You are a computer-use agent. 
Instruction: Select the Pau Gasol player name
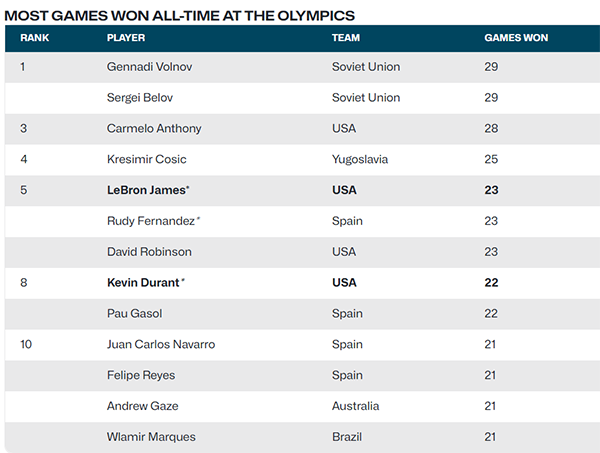[x=134, y=313]
